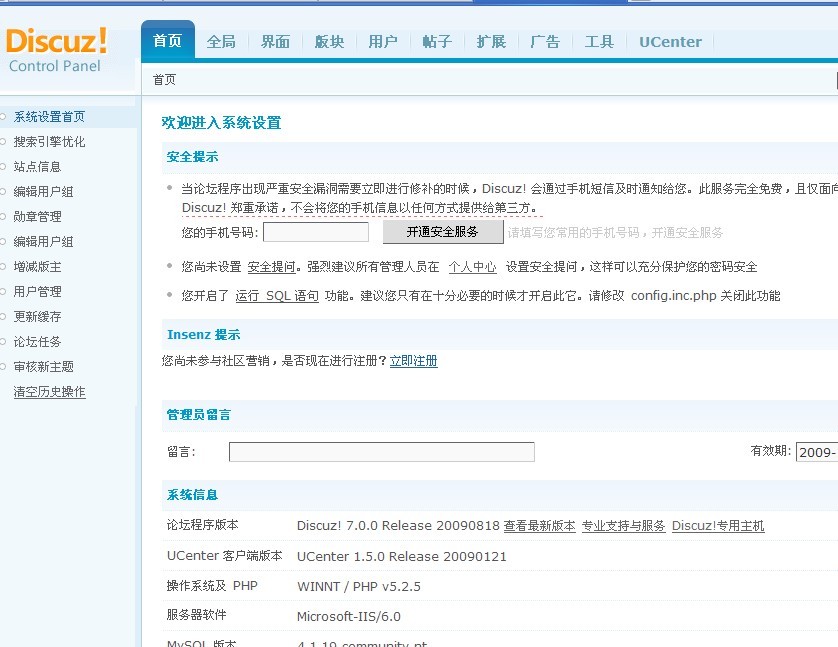
Task: Open 搜索引擎优化 from the sidebar
Action: click(49, 142)
